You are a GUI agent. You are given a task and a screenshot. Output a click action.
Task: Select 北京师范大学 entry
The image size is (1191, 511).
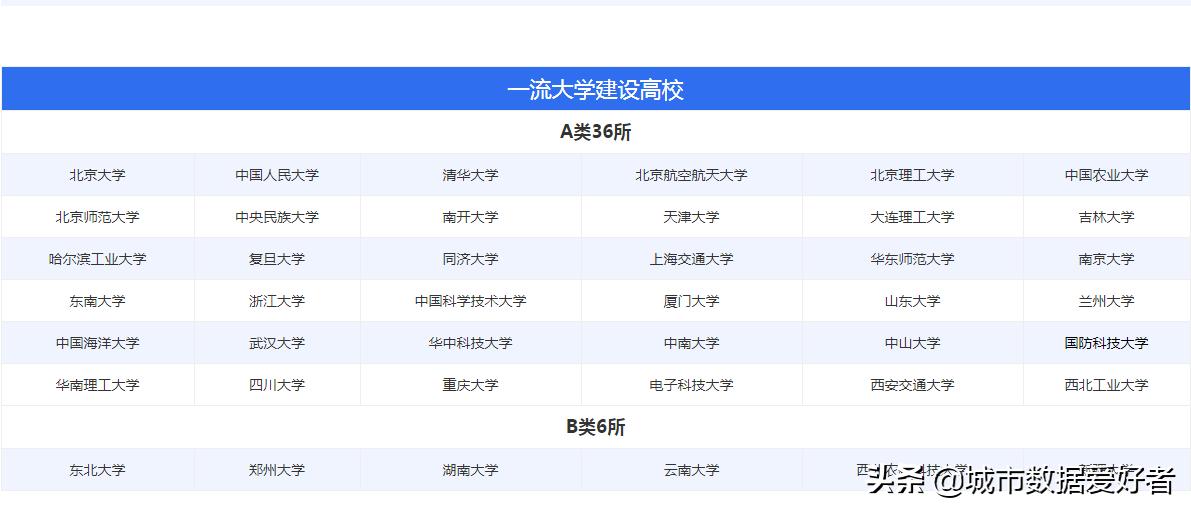coord(97,217)
